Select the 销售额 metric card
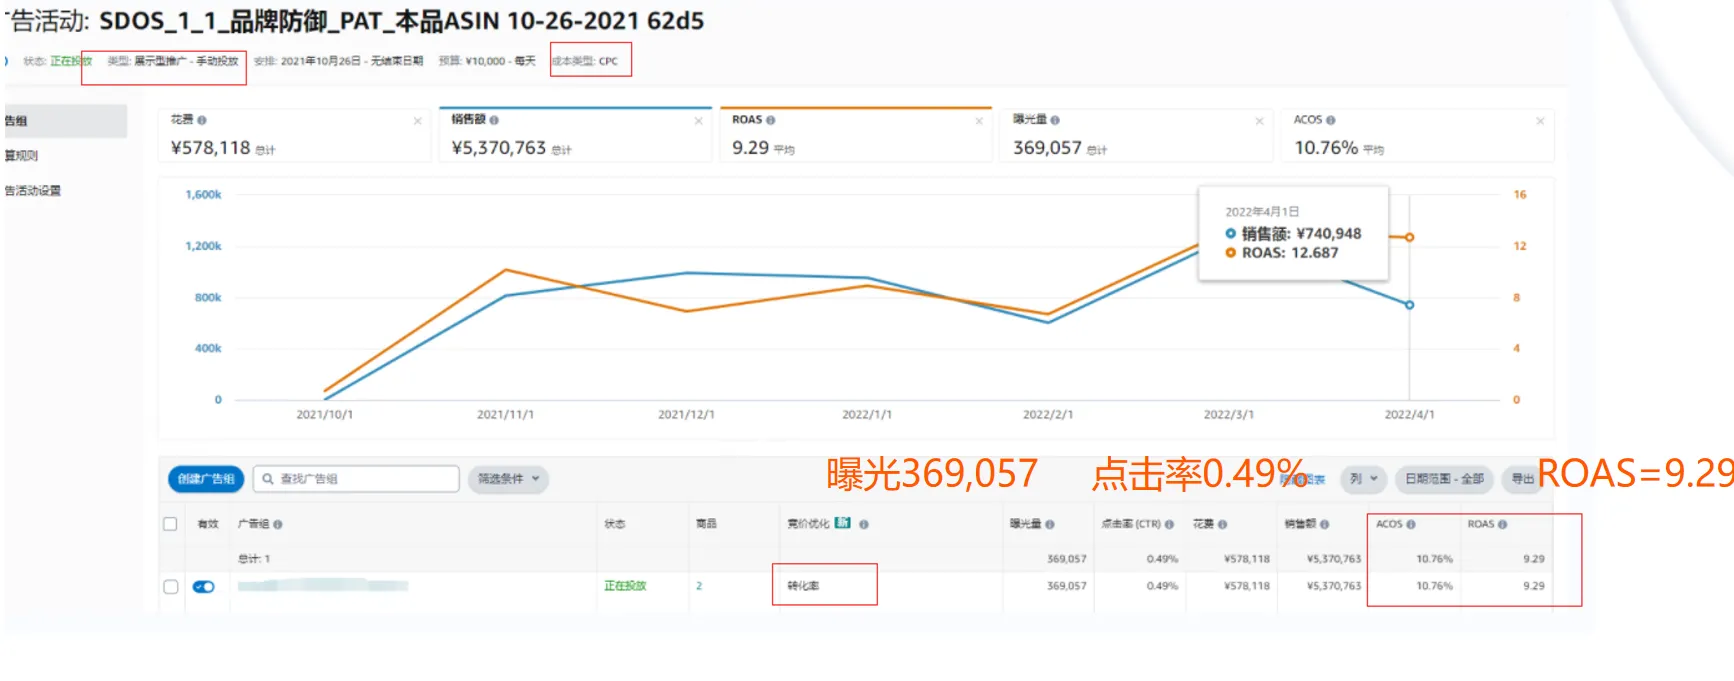The image size is (1734, 681). (x=575, y=135)
